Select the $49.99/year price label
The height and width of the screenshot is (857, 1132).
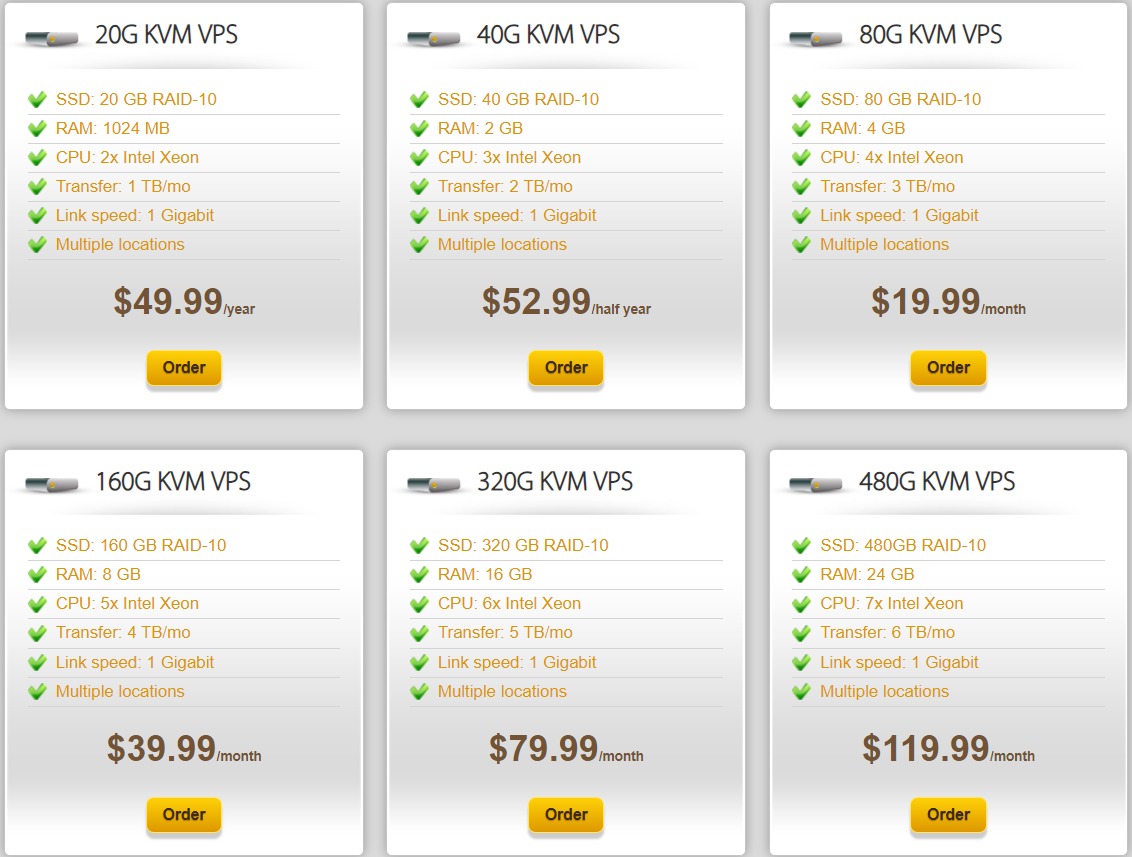point(184,303)
